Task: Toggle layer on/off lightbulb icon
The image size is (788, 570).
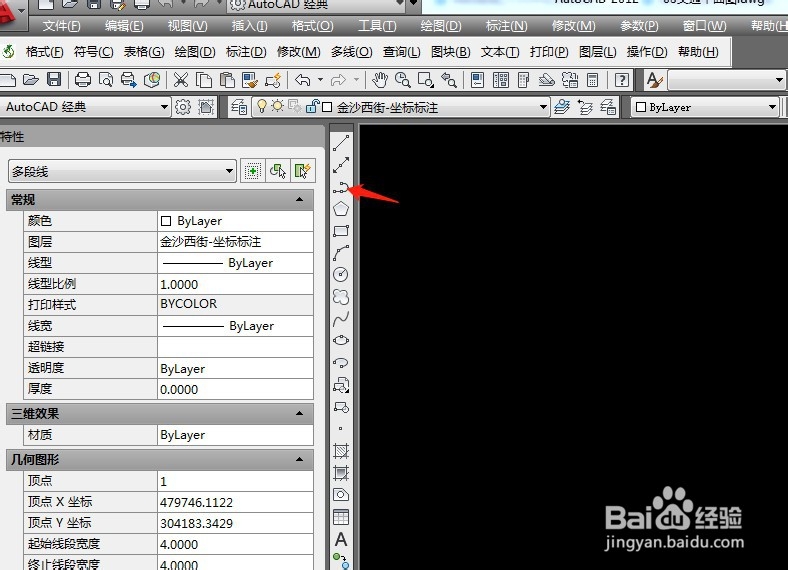Action: point(261,106)
